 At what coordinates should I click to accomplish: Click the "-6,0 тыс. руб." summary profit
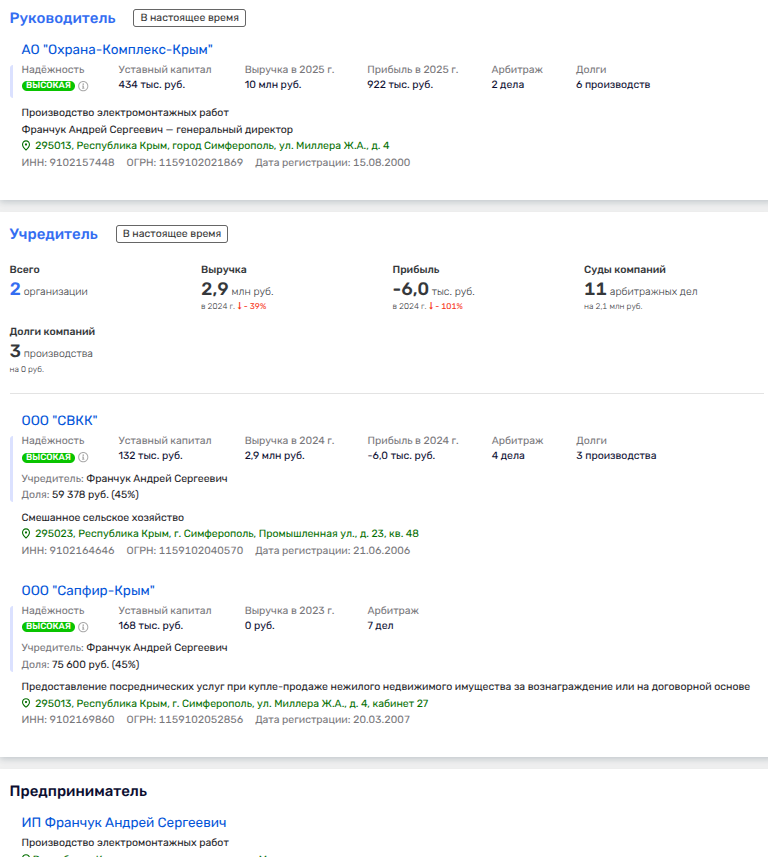pos(433,290)
